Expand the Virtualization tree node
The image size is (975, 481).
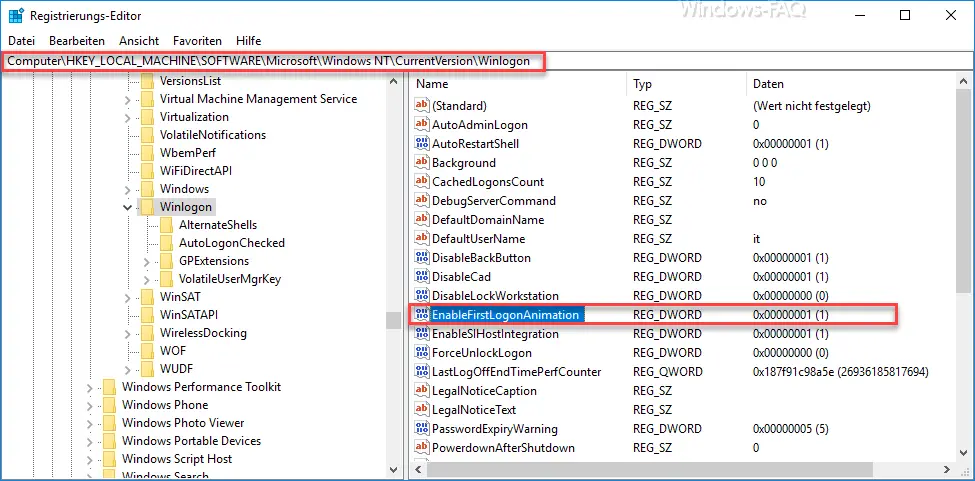127,117
